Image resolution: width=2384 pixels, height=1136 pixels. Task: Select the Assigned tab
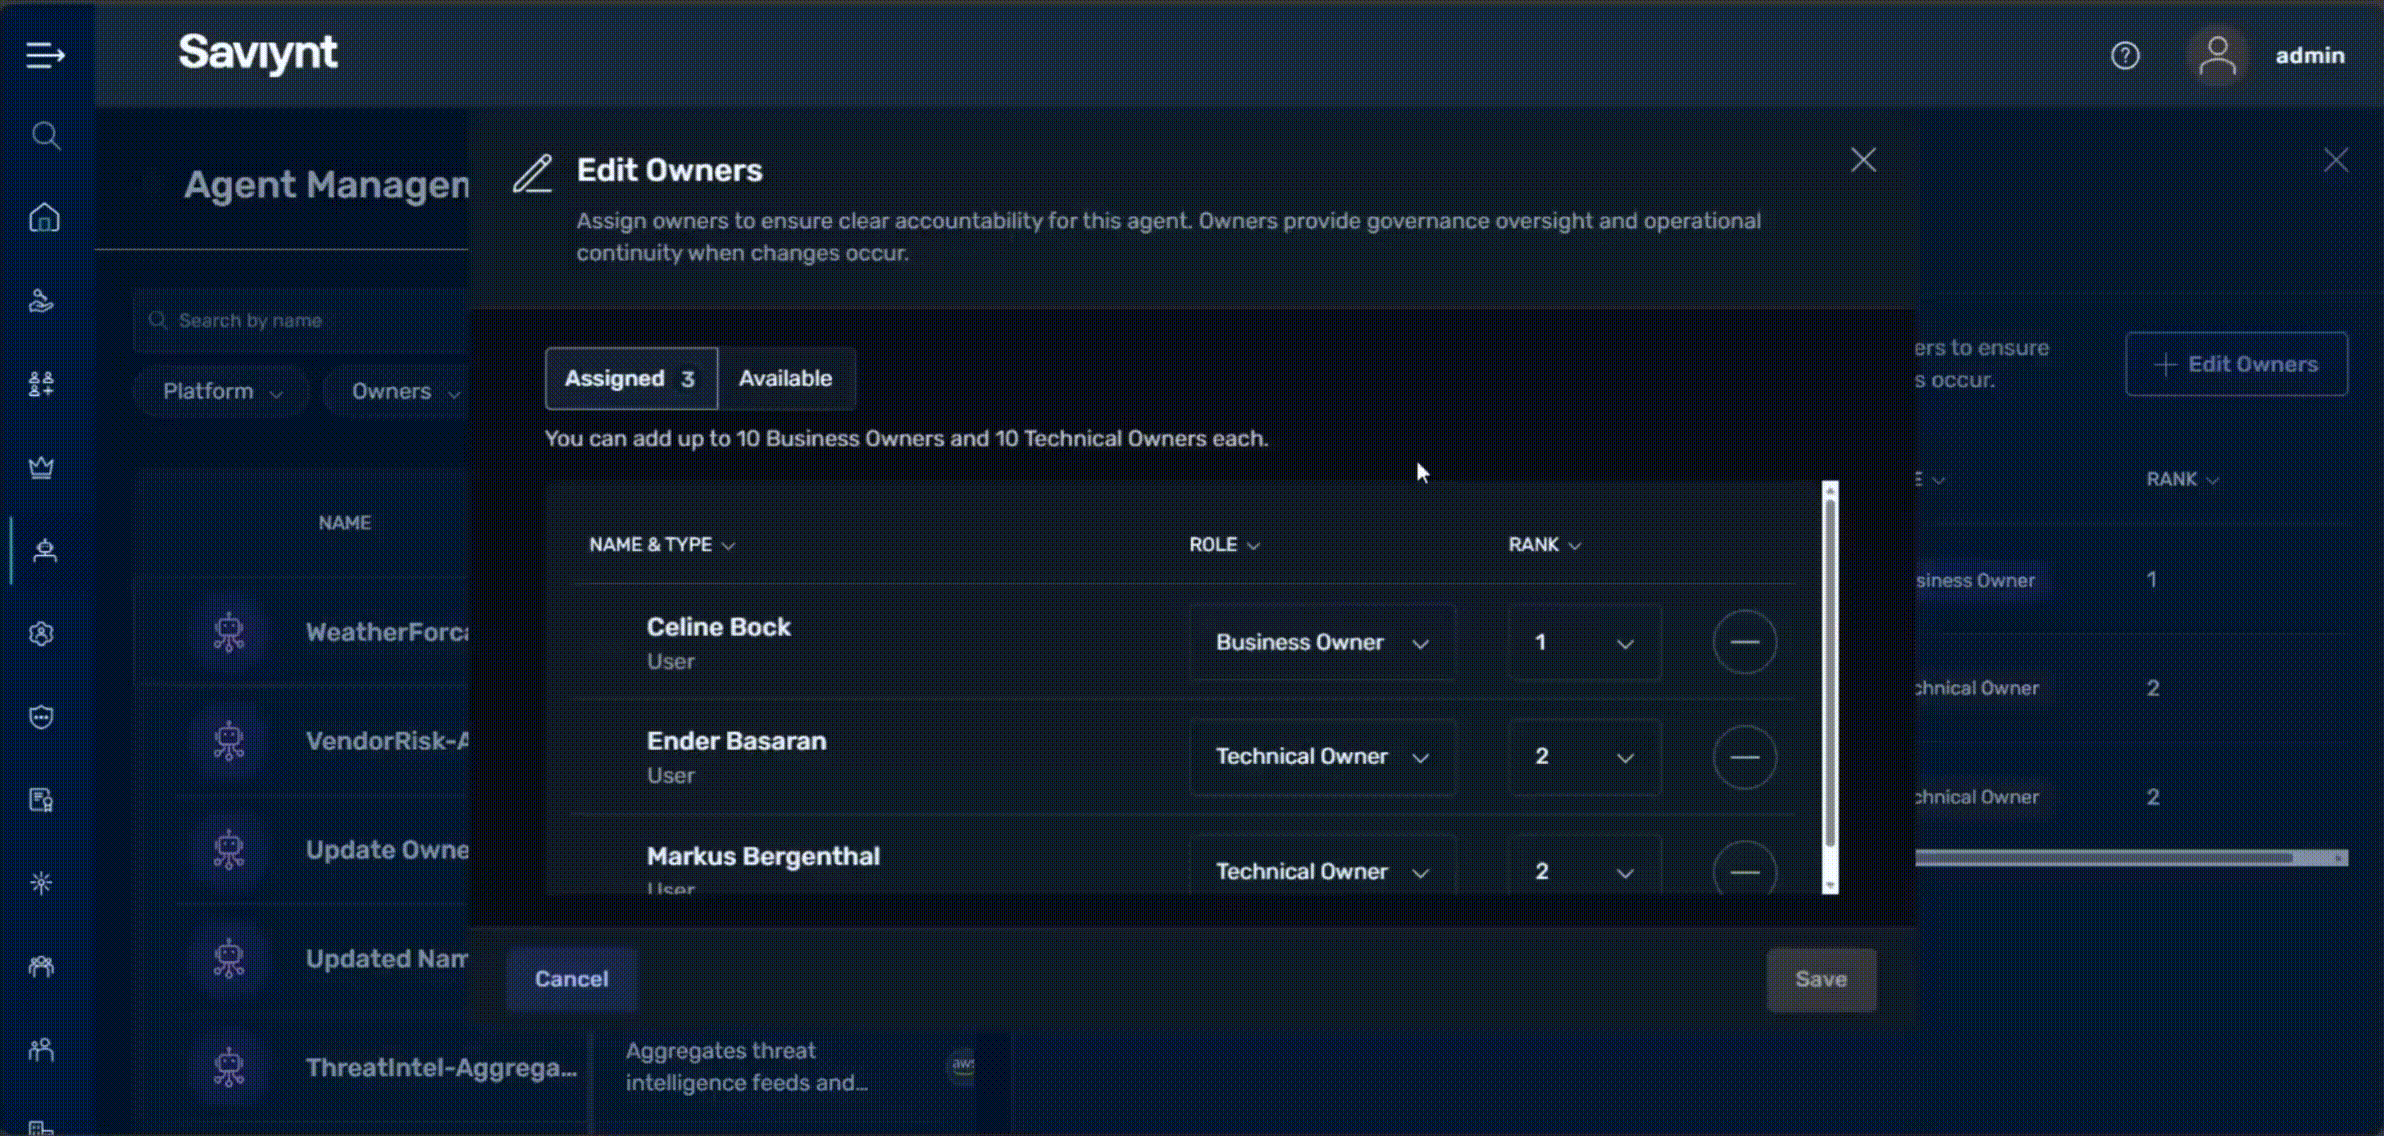630,379
